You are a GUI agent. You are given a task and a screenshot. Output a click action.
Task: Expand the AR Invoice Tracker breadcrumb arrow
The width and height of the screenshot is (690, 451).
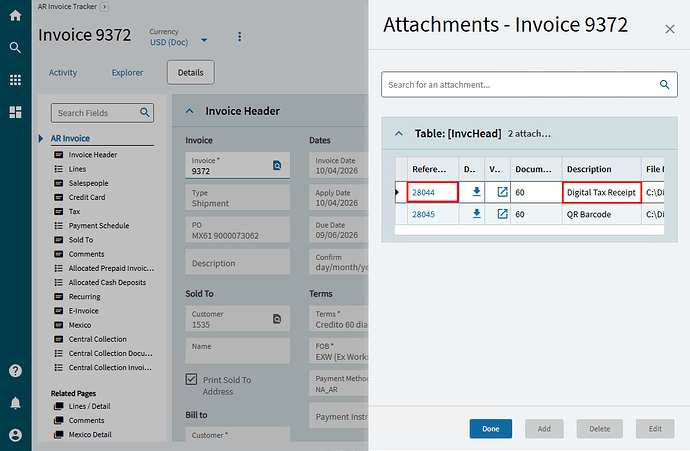[x=105, y=7]
